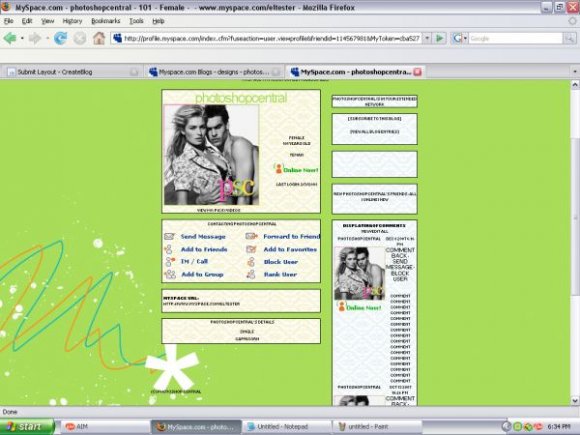Click the Online Now icon on the profile

279,169
